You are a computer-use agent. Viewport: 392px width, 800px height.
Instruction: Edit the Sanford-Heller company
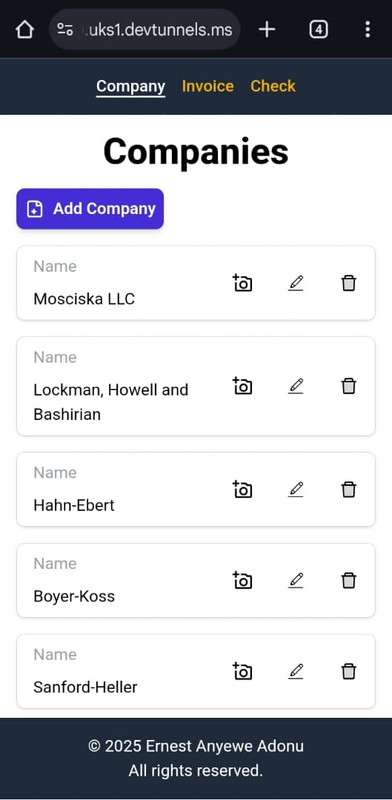point(296,671)
